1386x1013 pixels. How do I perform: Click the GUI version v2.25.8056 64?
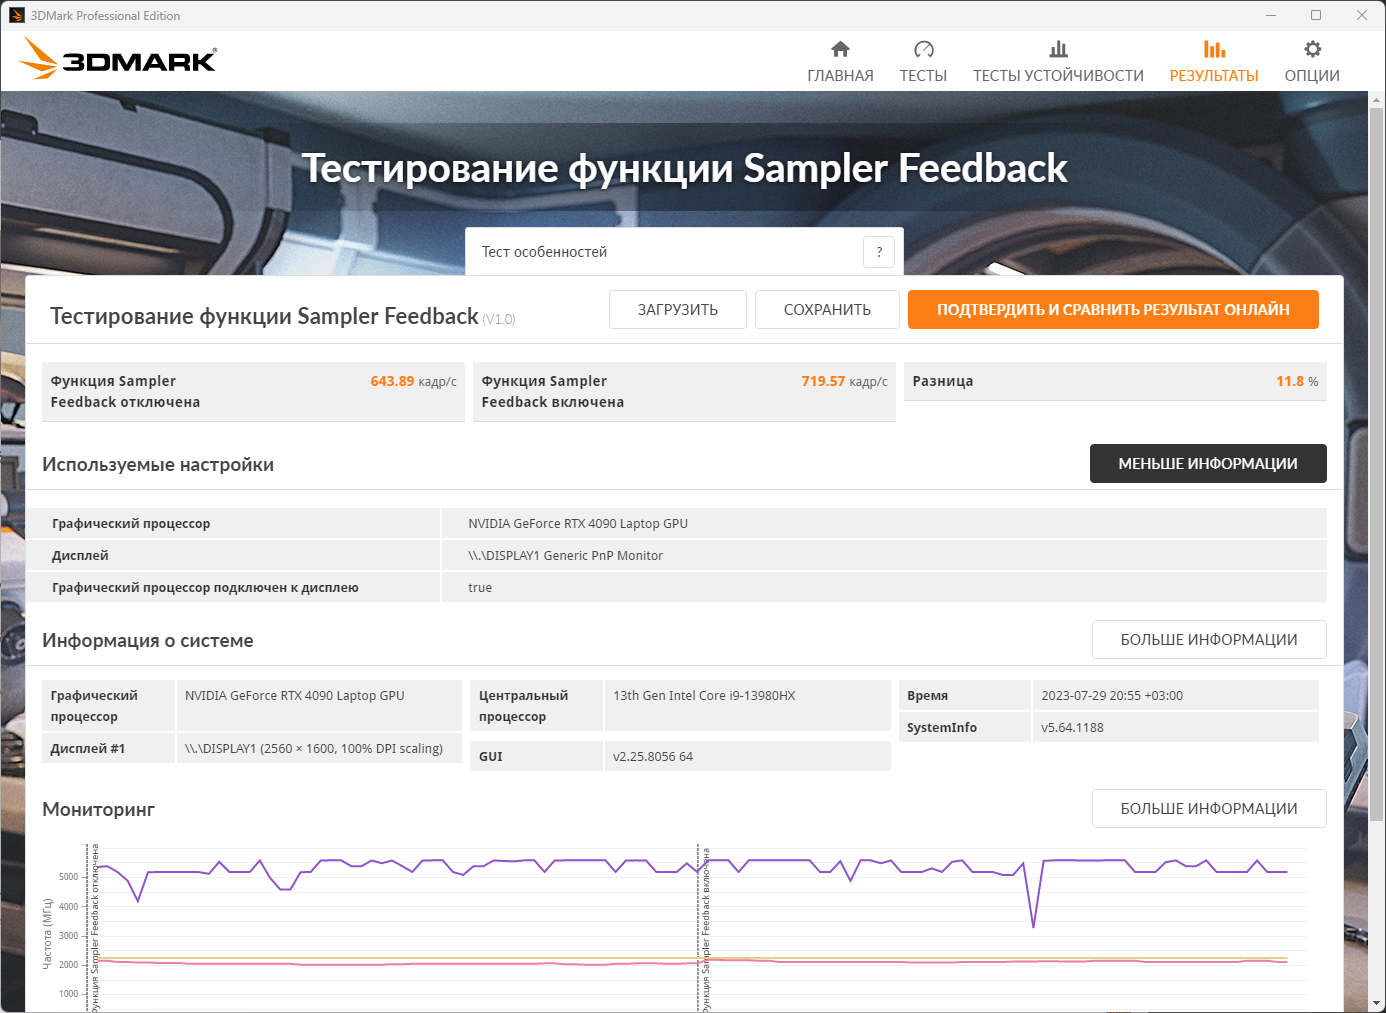[653, 757]
